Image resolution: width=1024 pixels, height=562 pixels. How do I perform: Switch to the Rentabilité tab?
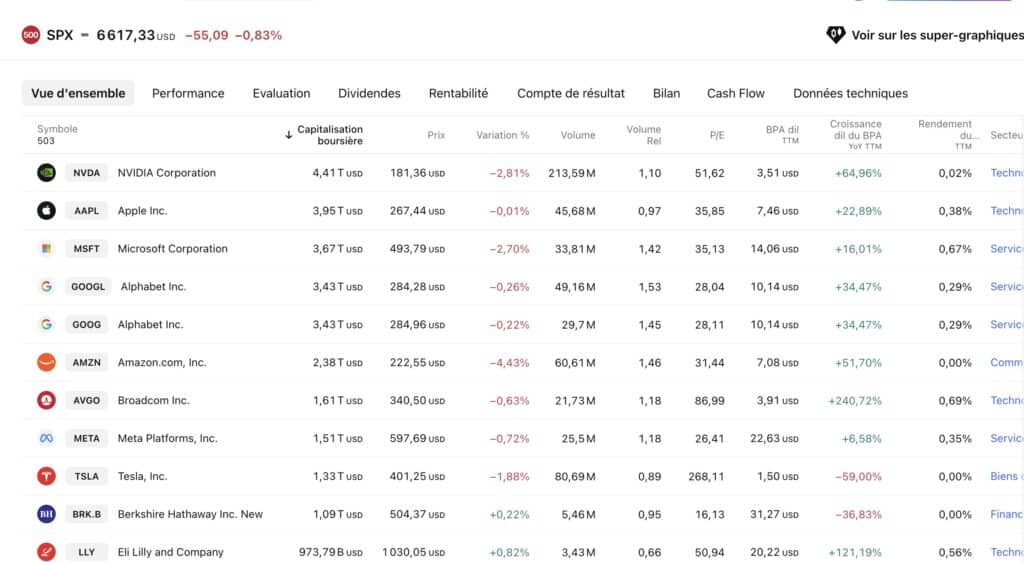coord(458,93)
